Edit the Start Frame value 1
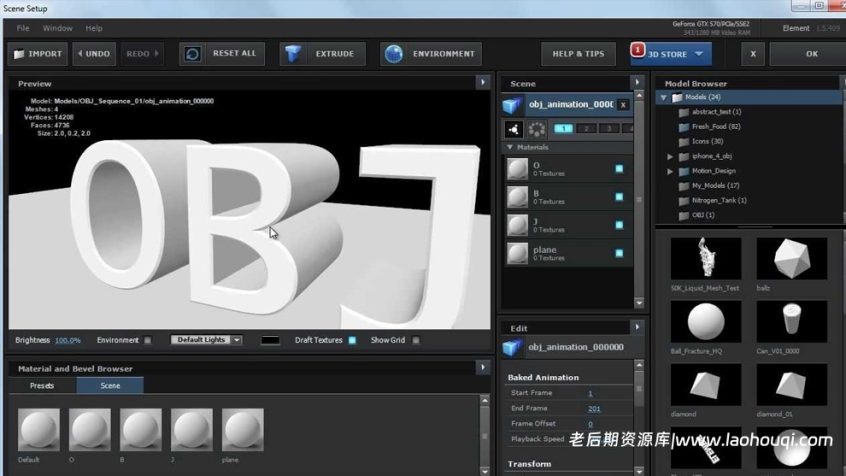846x476 pixels. tap(590, 393)
